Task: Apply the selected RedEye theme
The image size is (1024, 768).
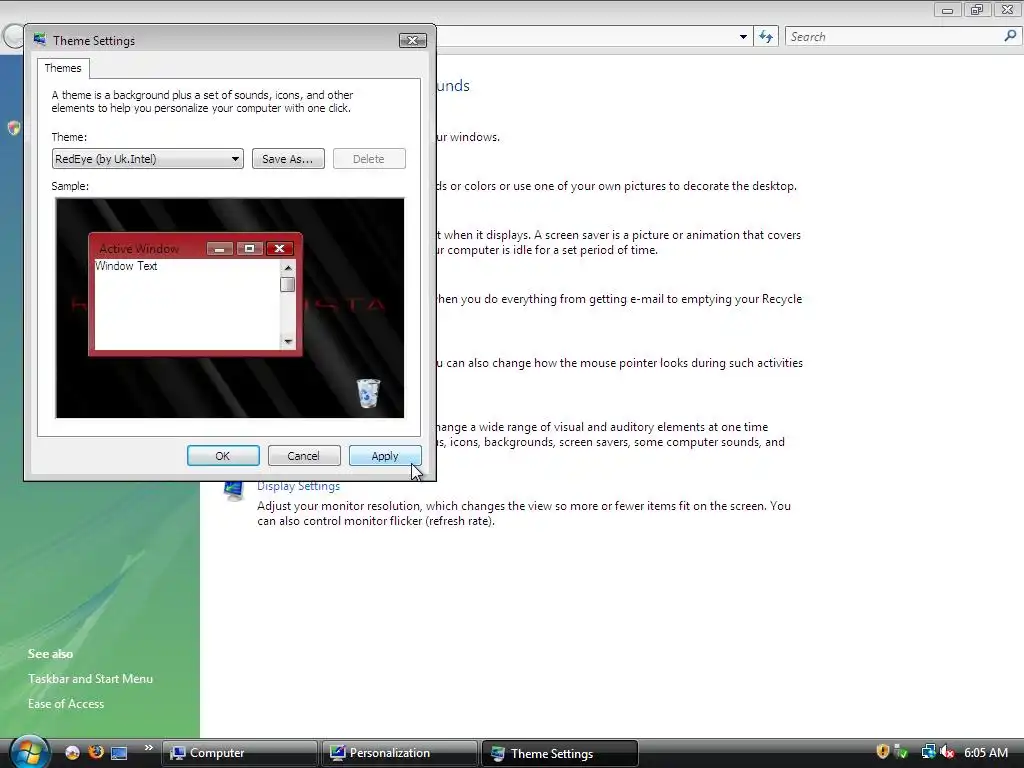Action: point(385,456)
